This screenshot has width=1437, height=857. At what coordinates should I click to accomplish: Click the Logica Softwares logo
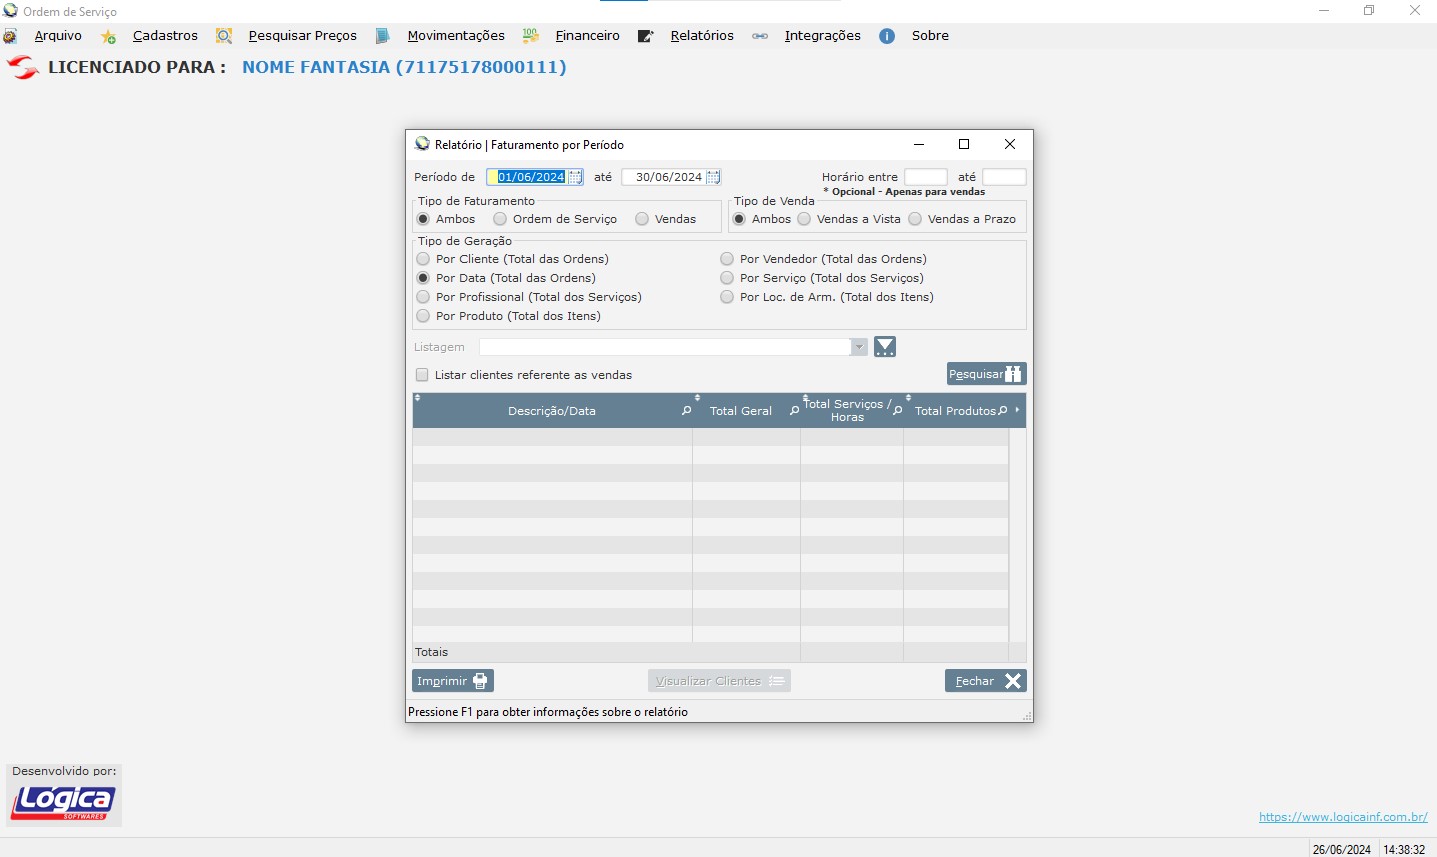(63, 802)
